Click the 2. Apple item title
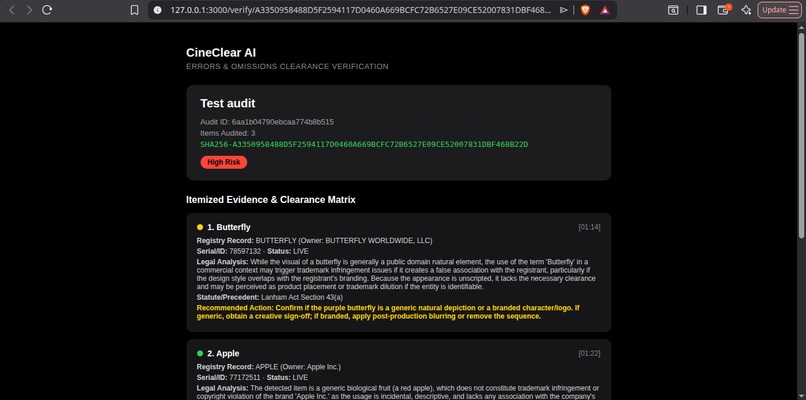 point(223,354)
